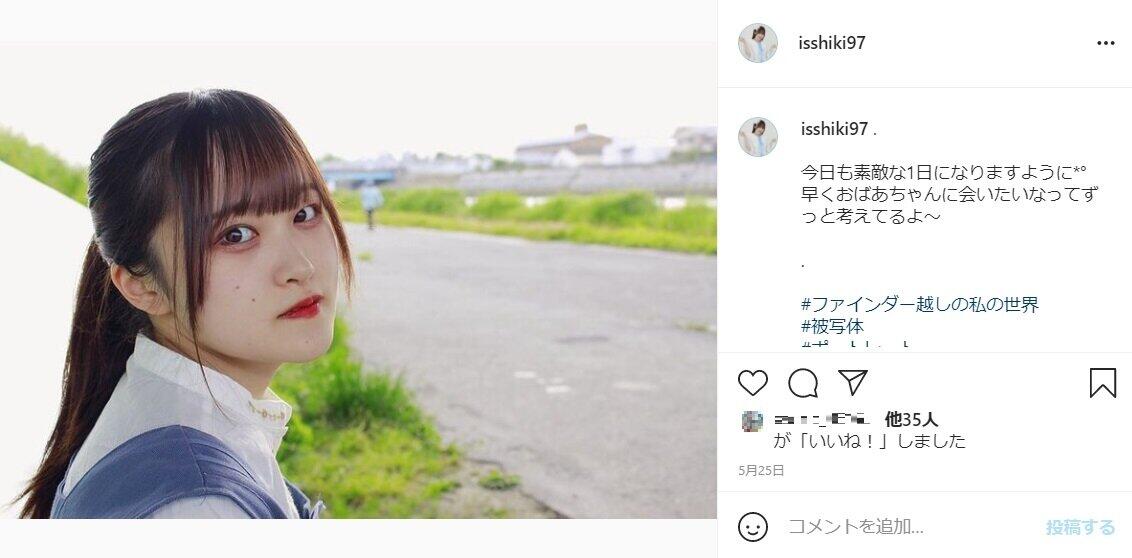Open hashtag #ファインダー越しの私の世界

click(920, 305)
